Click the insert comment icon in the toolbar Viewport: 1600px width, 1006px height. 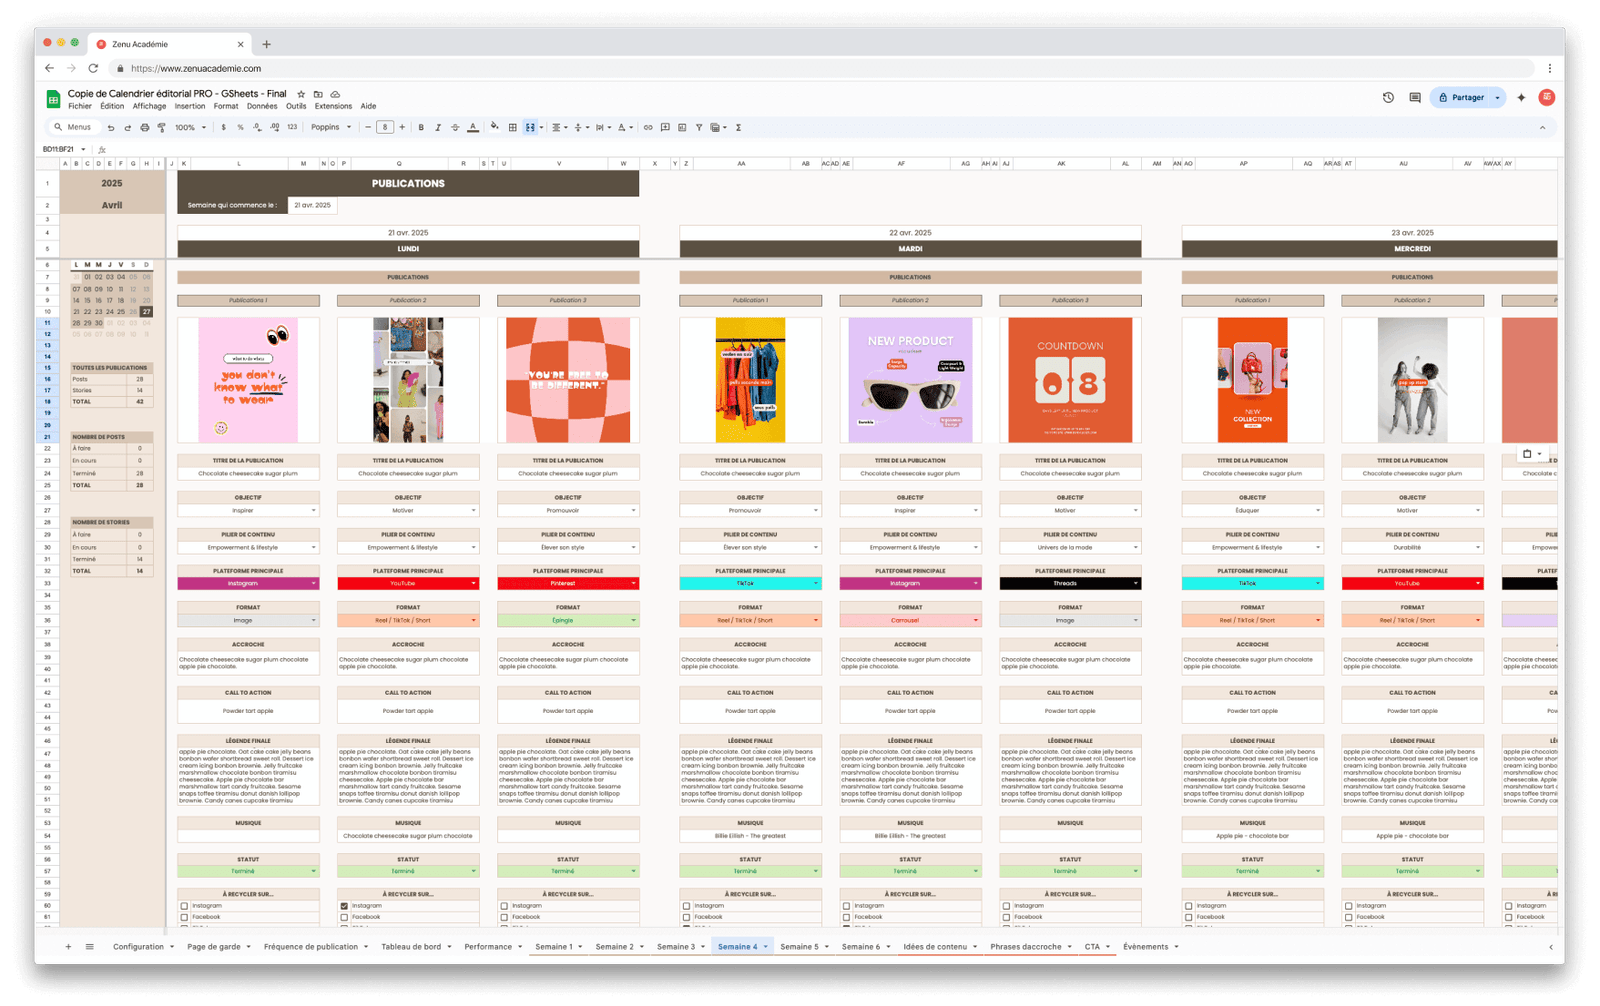665,128
